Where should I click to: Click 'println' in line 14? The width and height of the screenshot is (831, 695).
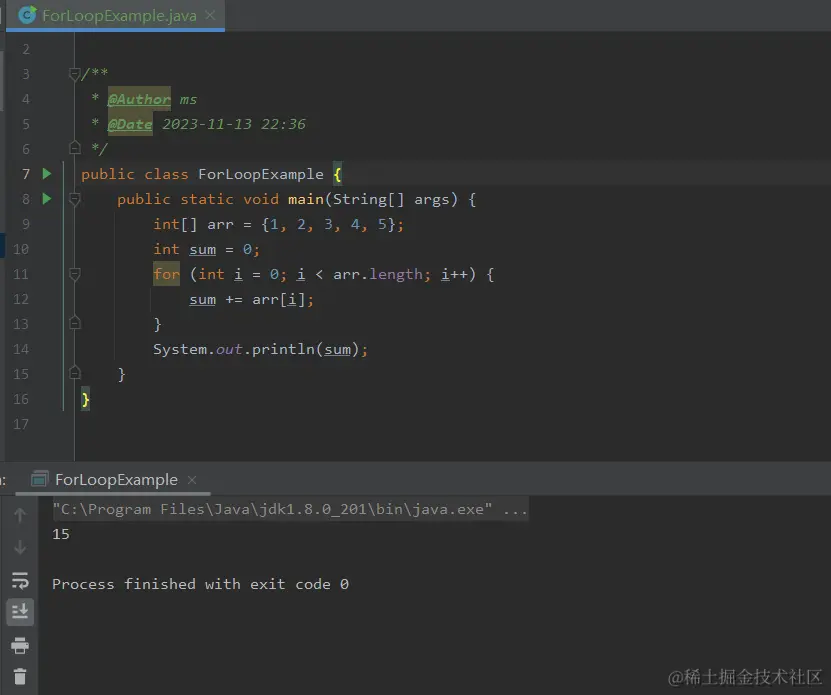pos(283,349)
